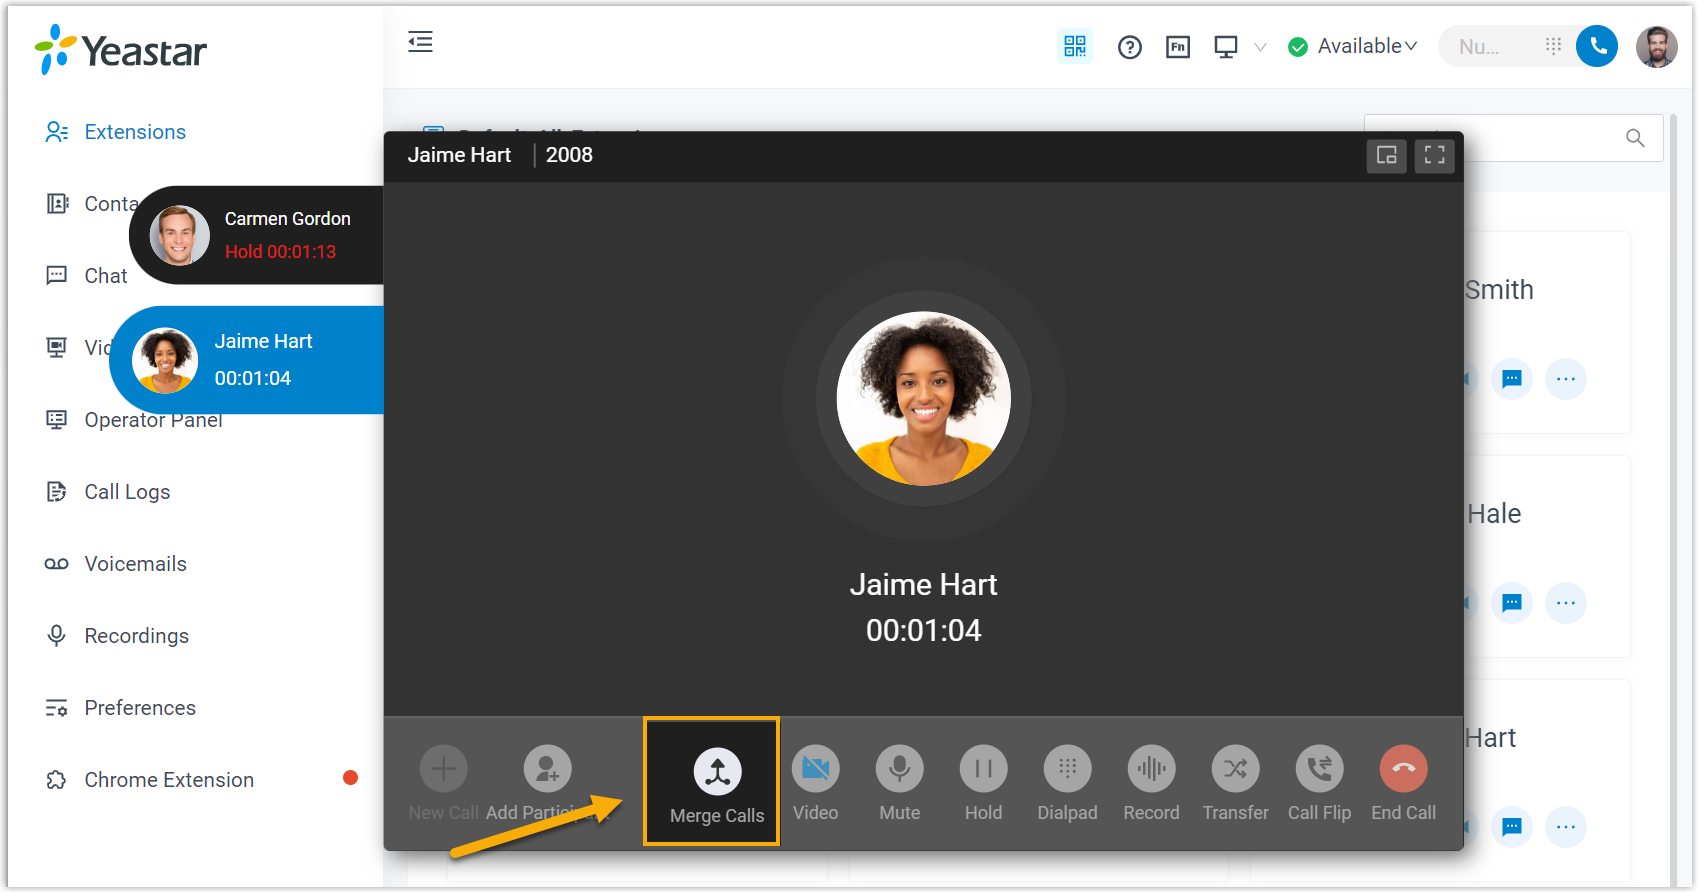Click the New Call plus icon
Viewport: 1698px width, 893px height.
tap(443, 769)
